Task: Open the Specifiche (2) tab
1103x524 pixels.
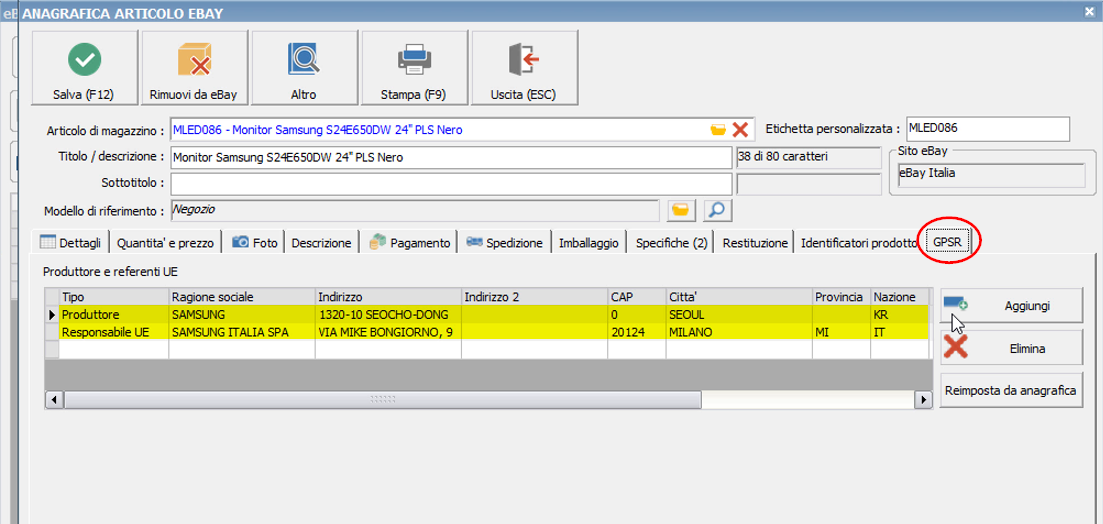Action: [x=671, y=243]
